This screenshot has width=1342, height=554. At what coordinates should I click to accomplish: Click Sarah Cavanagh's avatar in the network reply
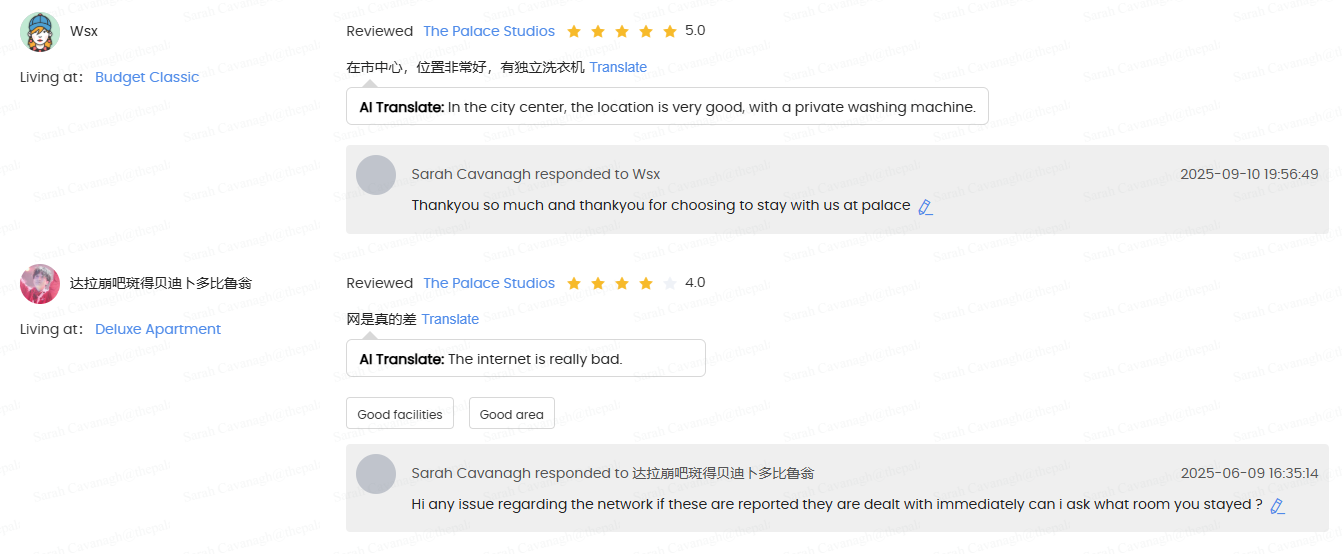tap(376, 474)
